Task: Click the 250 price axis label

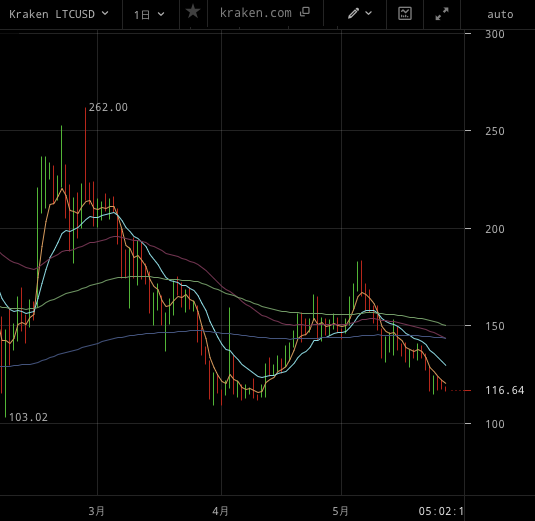Action: coord(495,131)
